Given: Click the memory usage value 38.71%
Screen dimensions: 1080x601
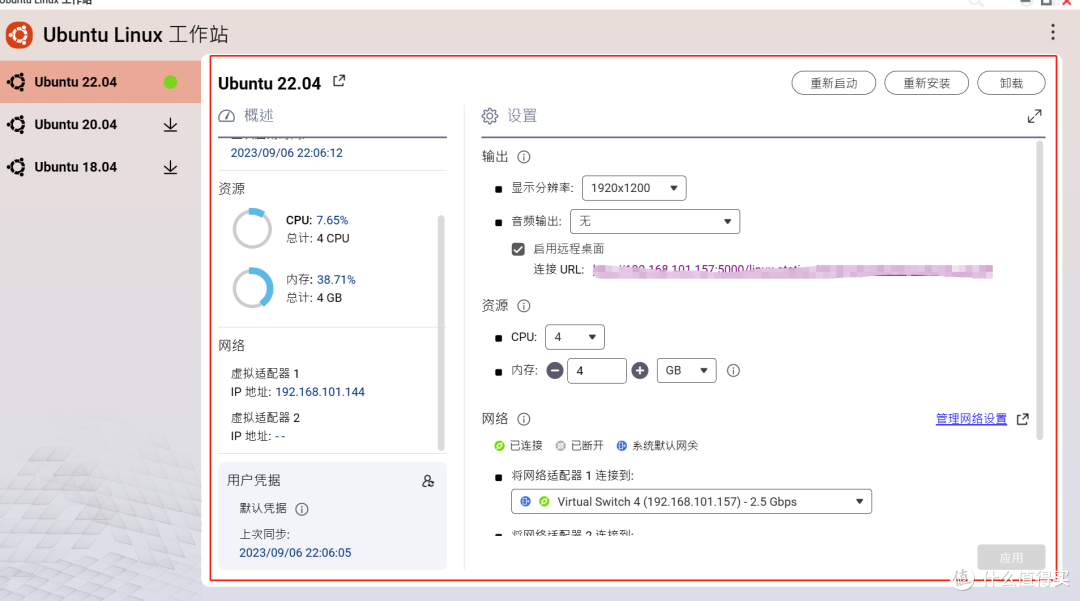Looking at the screenshot, I should pos(336,280).
